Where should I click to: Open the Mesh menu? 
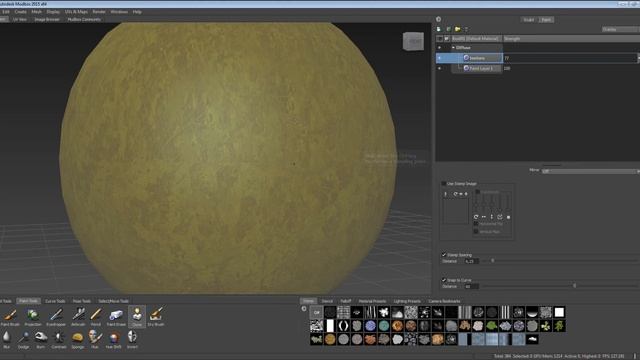pos(37,12)
